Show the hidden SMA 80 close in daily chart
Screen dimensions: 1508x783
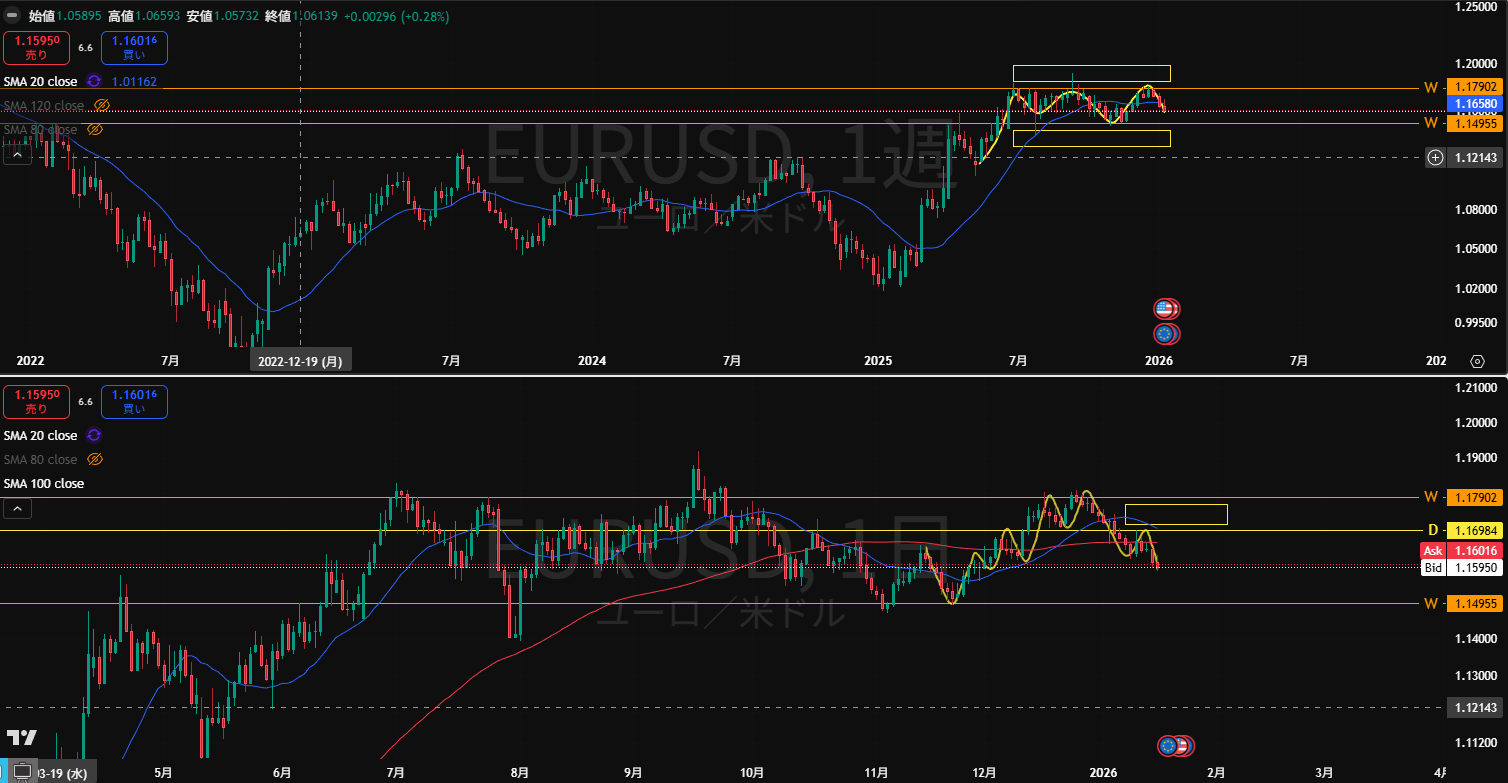95,459
